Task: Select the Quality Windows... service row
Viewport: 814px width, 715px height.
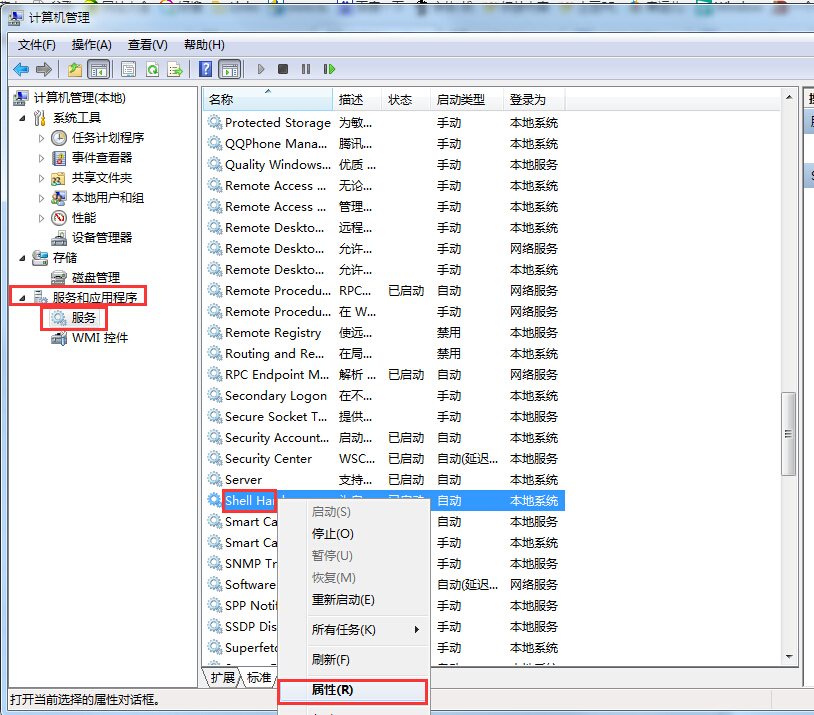Action: pyautogui.click(x=384, y=165)
